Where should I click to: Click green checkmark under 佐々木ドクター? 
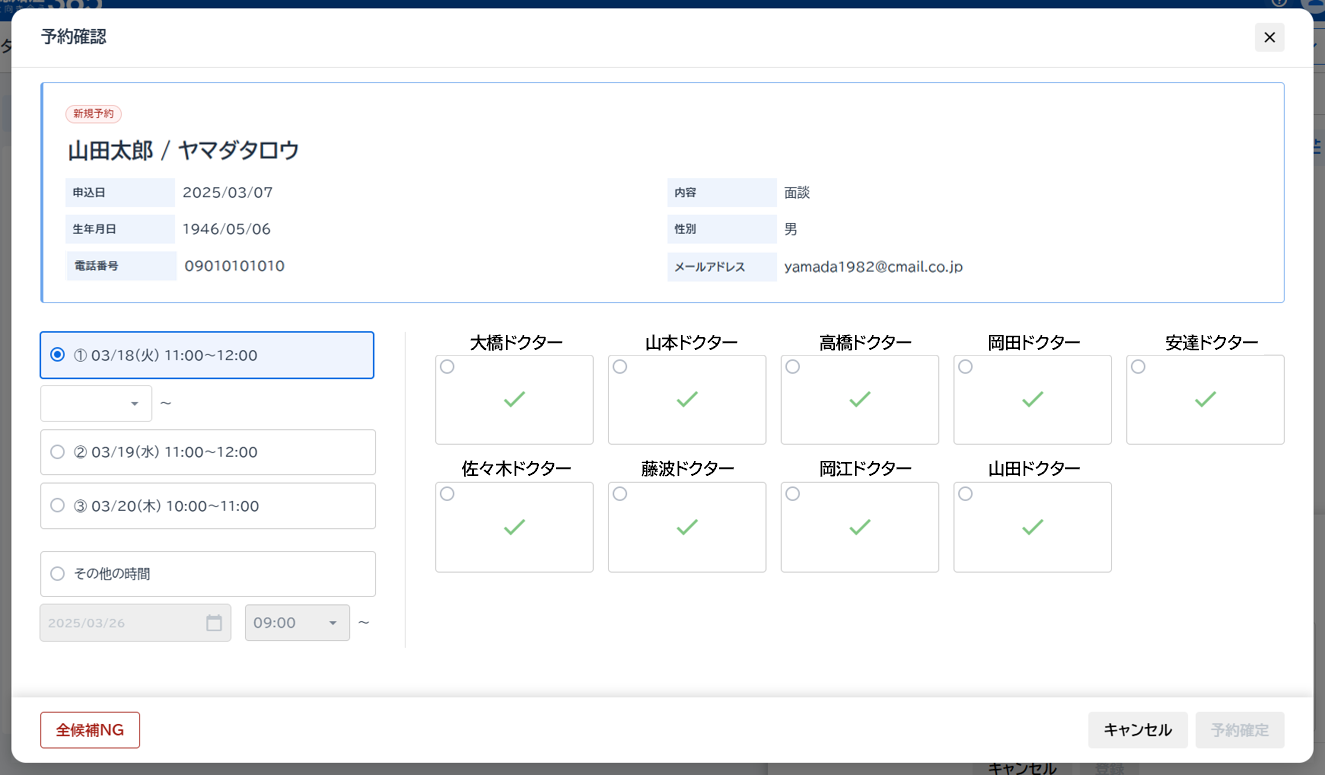(514, 527)
